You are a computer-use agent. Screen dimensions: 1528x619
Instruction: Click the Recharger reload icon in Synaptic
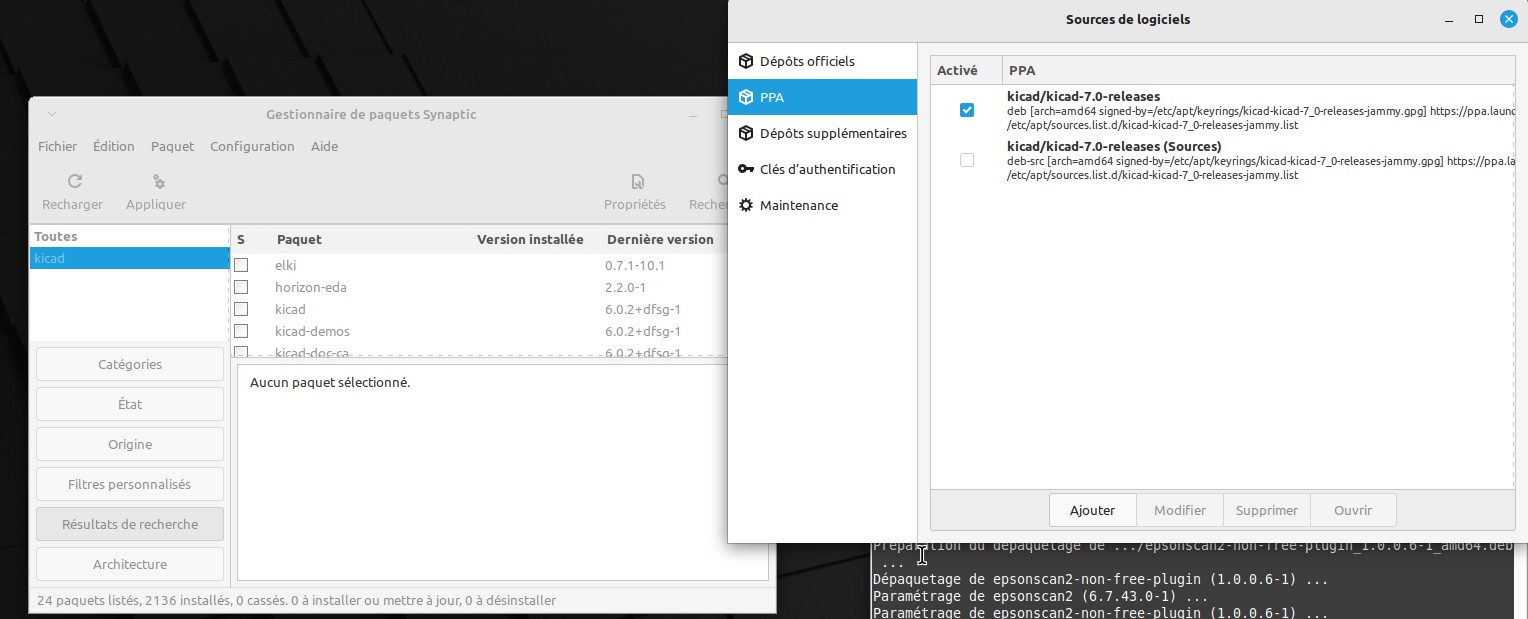pos(74,182)
